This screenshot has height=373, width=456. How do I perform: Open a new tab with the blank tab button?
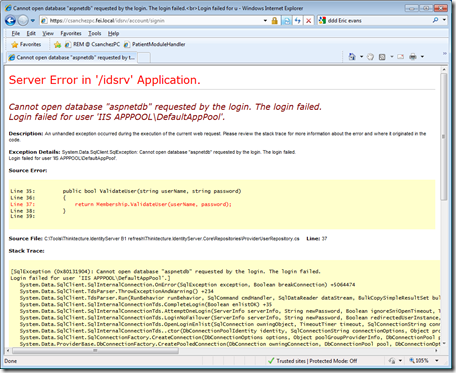[x=144, y=58]
